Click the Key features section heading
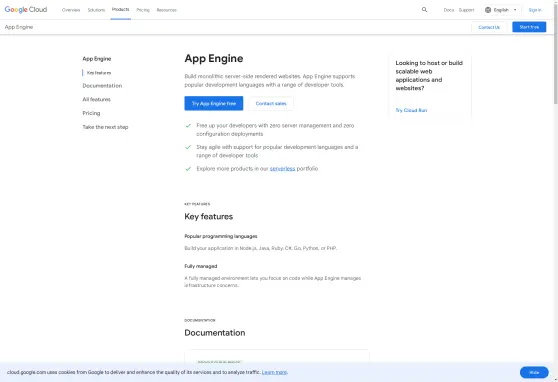Screen dimensions: 558x382 click(209, 216)
